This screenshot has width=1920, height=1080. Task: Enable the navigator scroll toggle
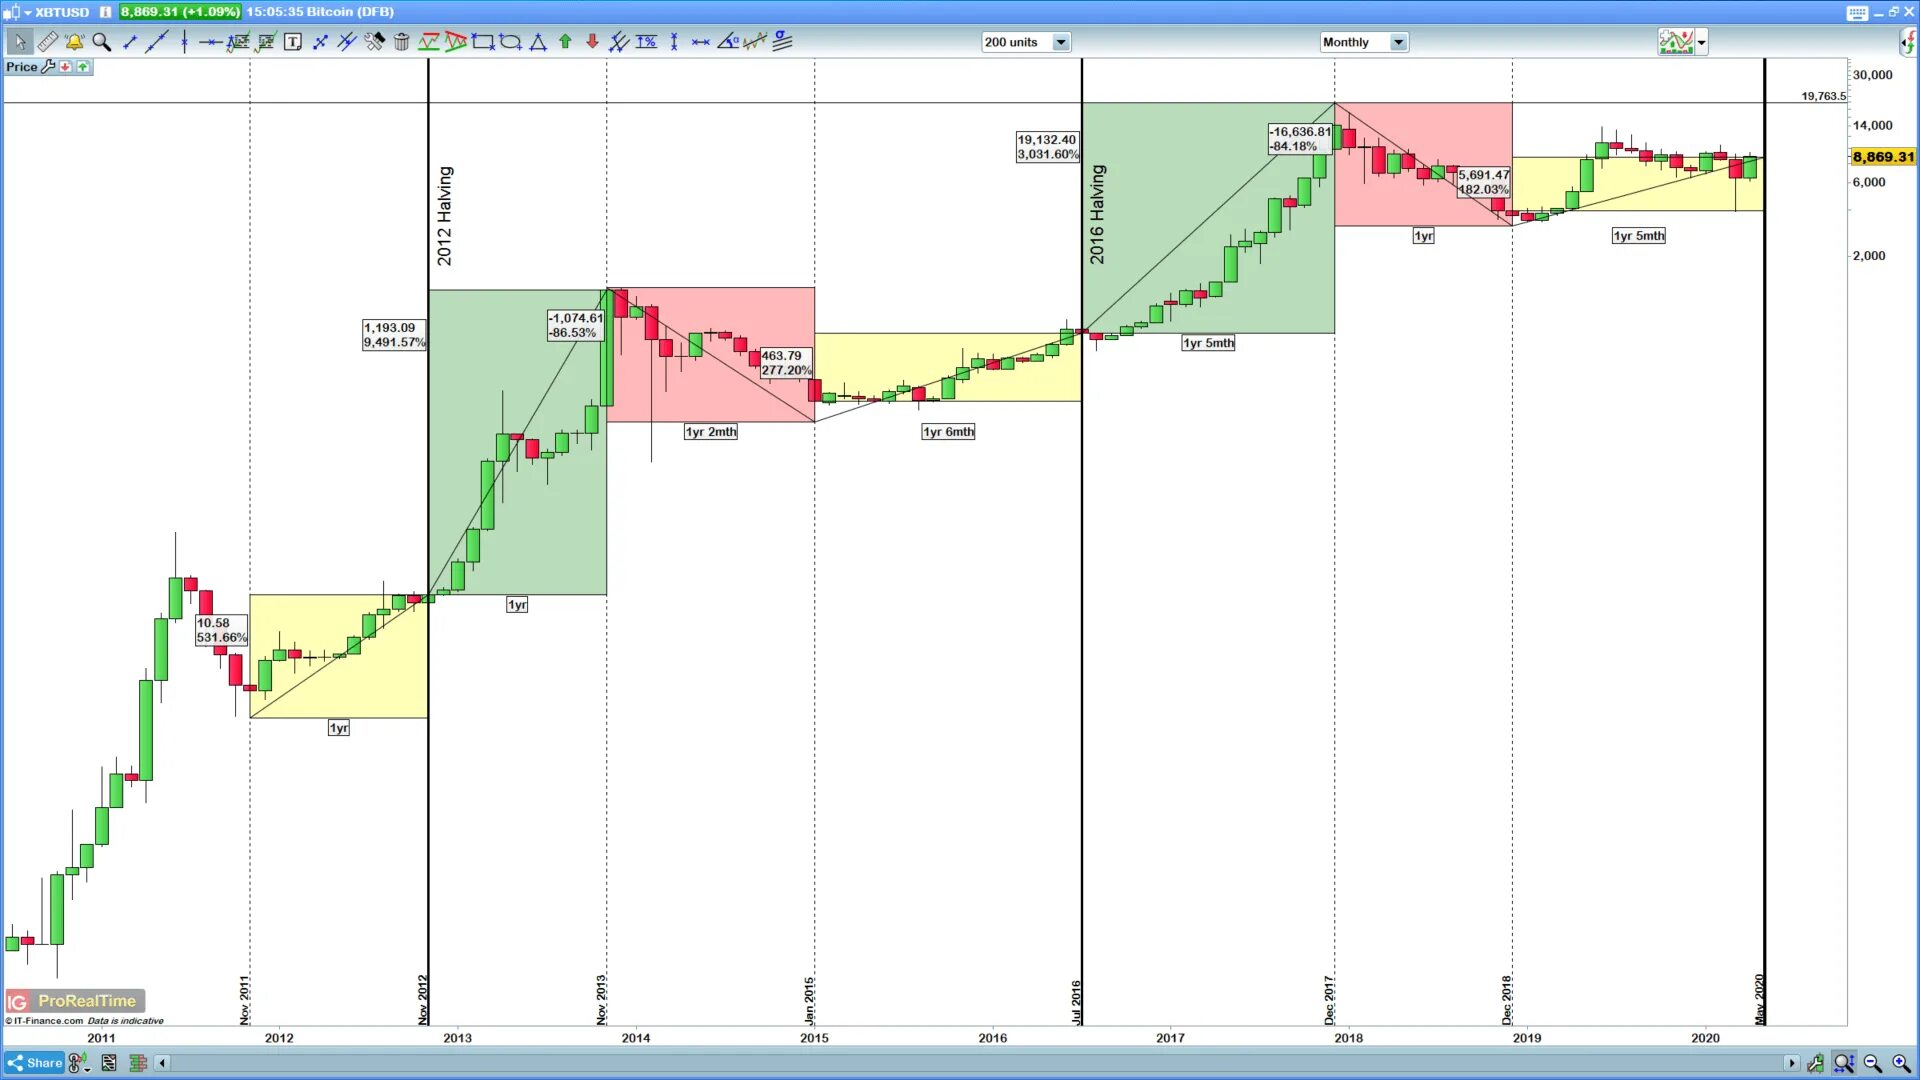click(161, 1063)
